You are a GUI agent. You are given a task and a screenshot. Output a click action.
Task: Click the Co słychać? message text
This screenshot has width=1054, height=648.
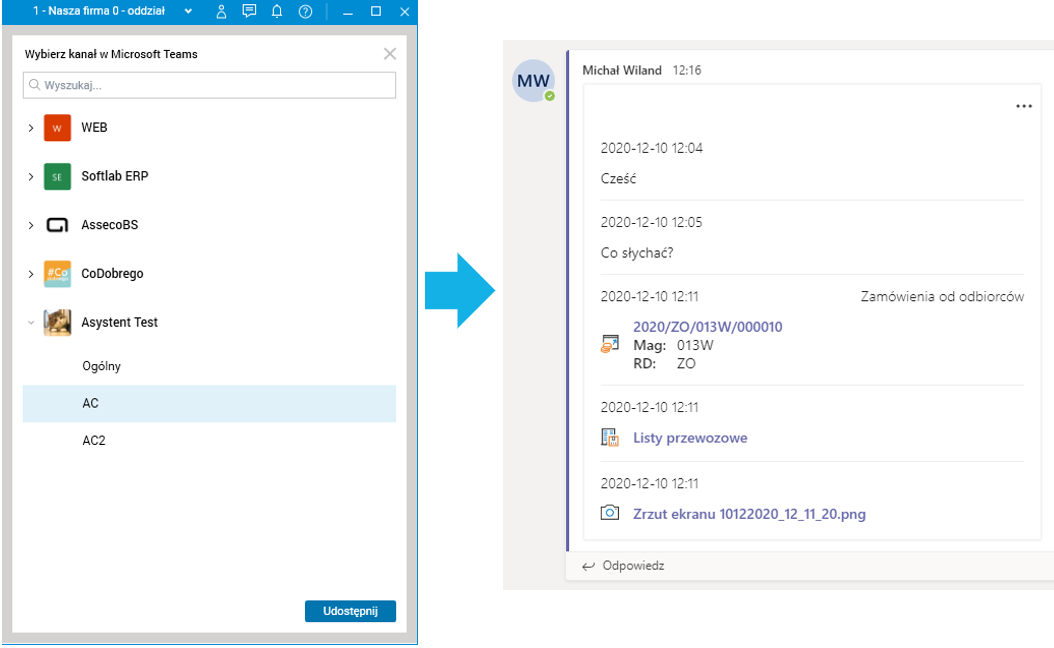pos(637,253)
